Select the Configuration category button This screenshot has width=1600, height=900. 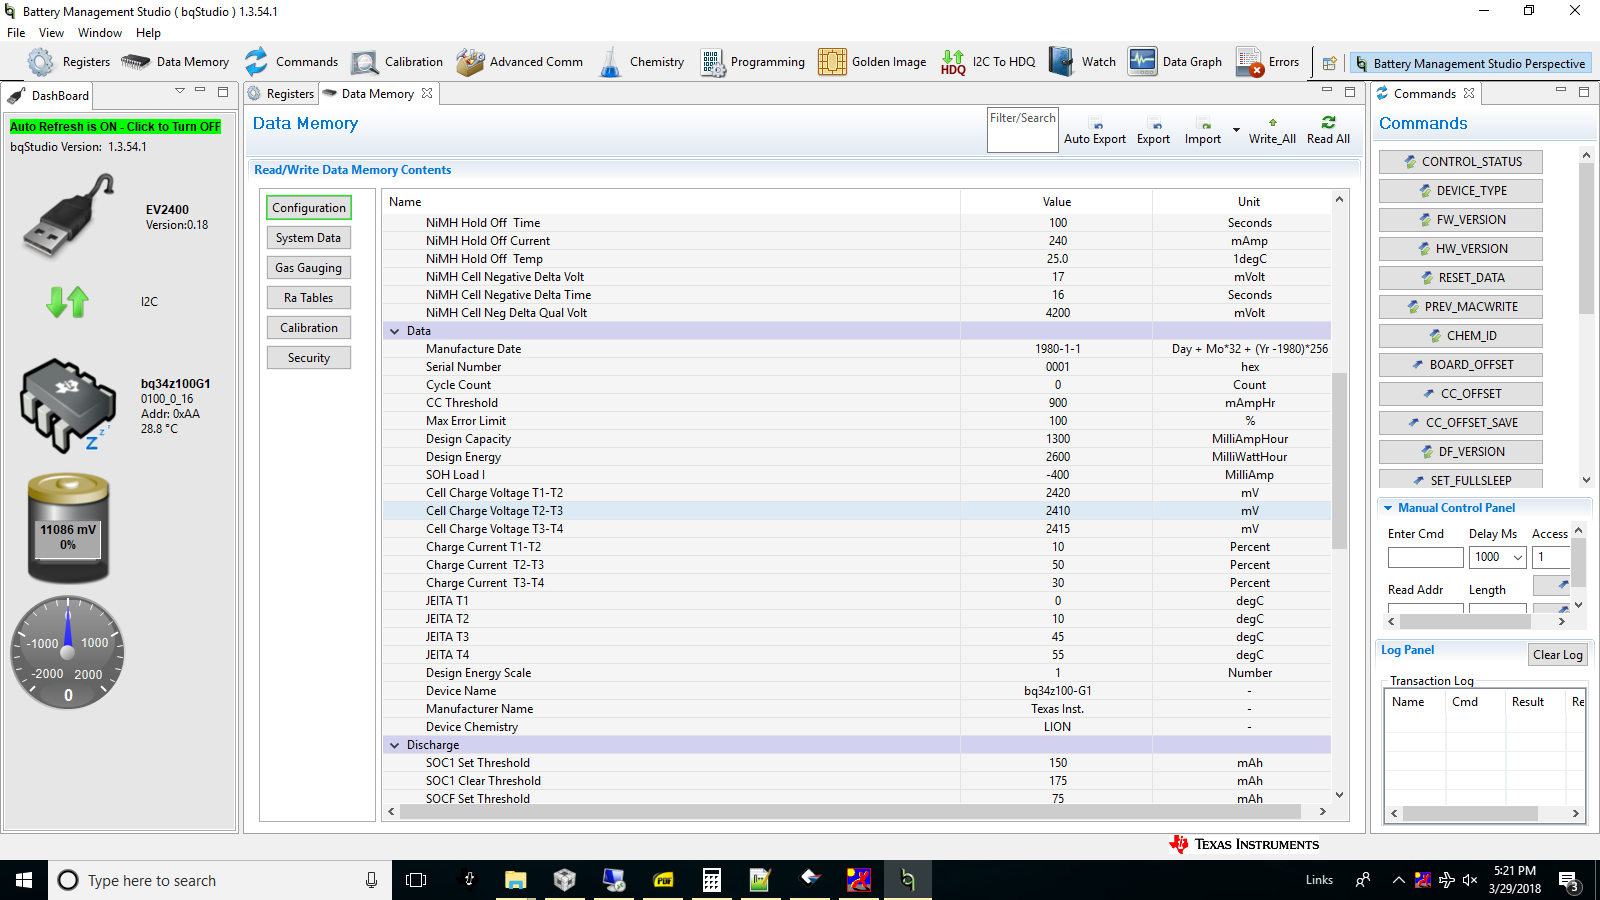(x=309, y=208)
